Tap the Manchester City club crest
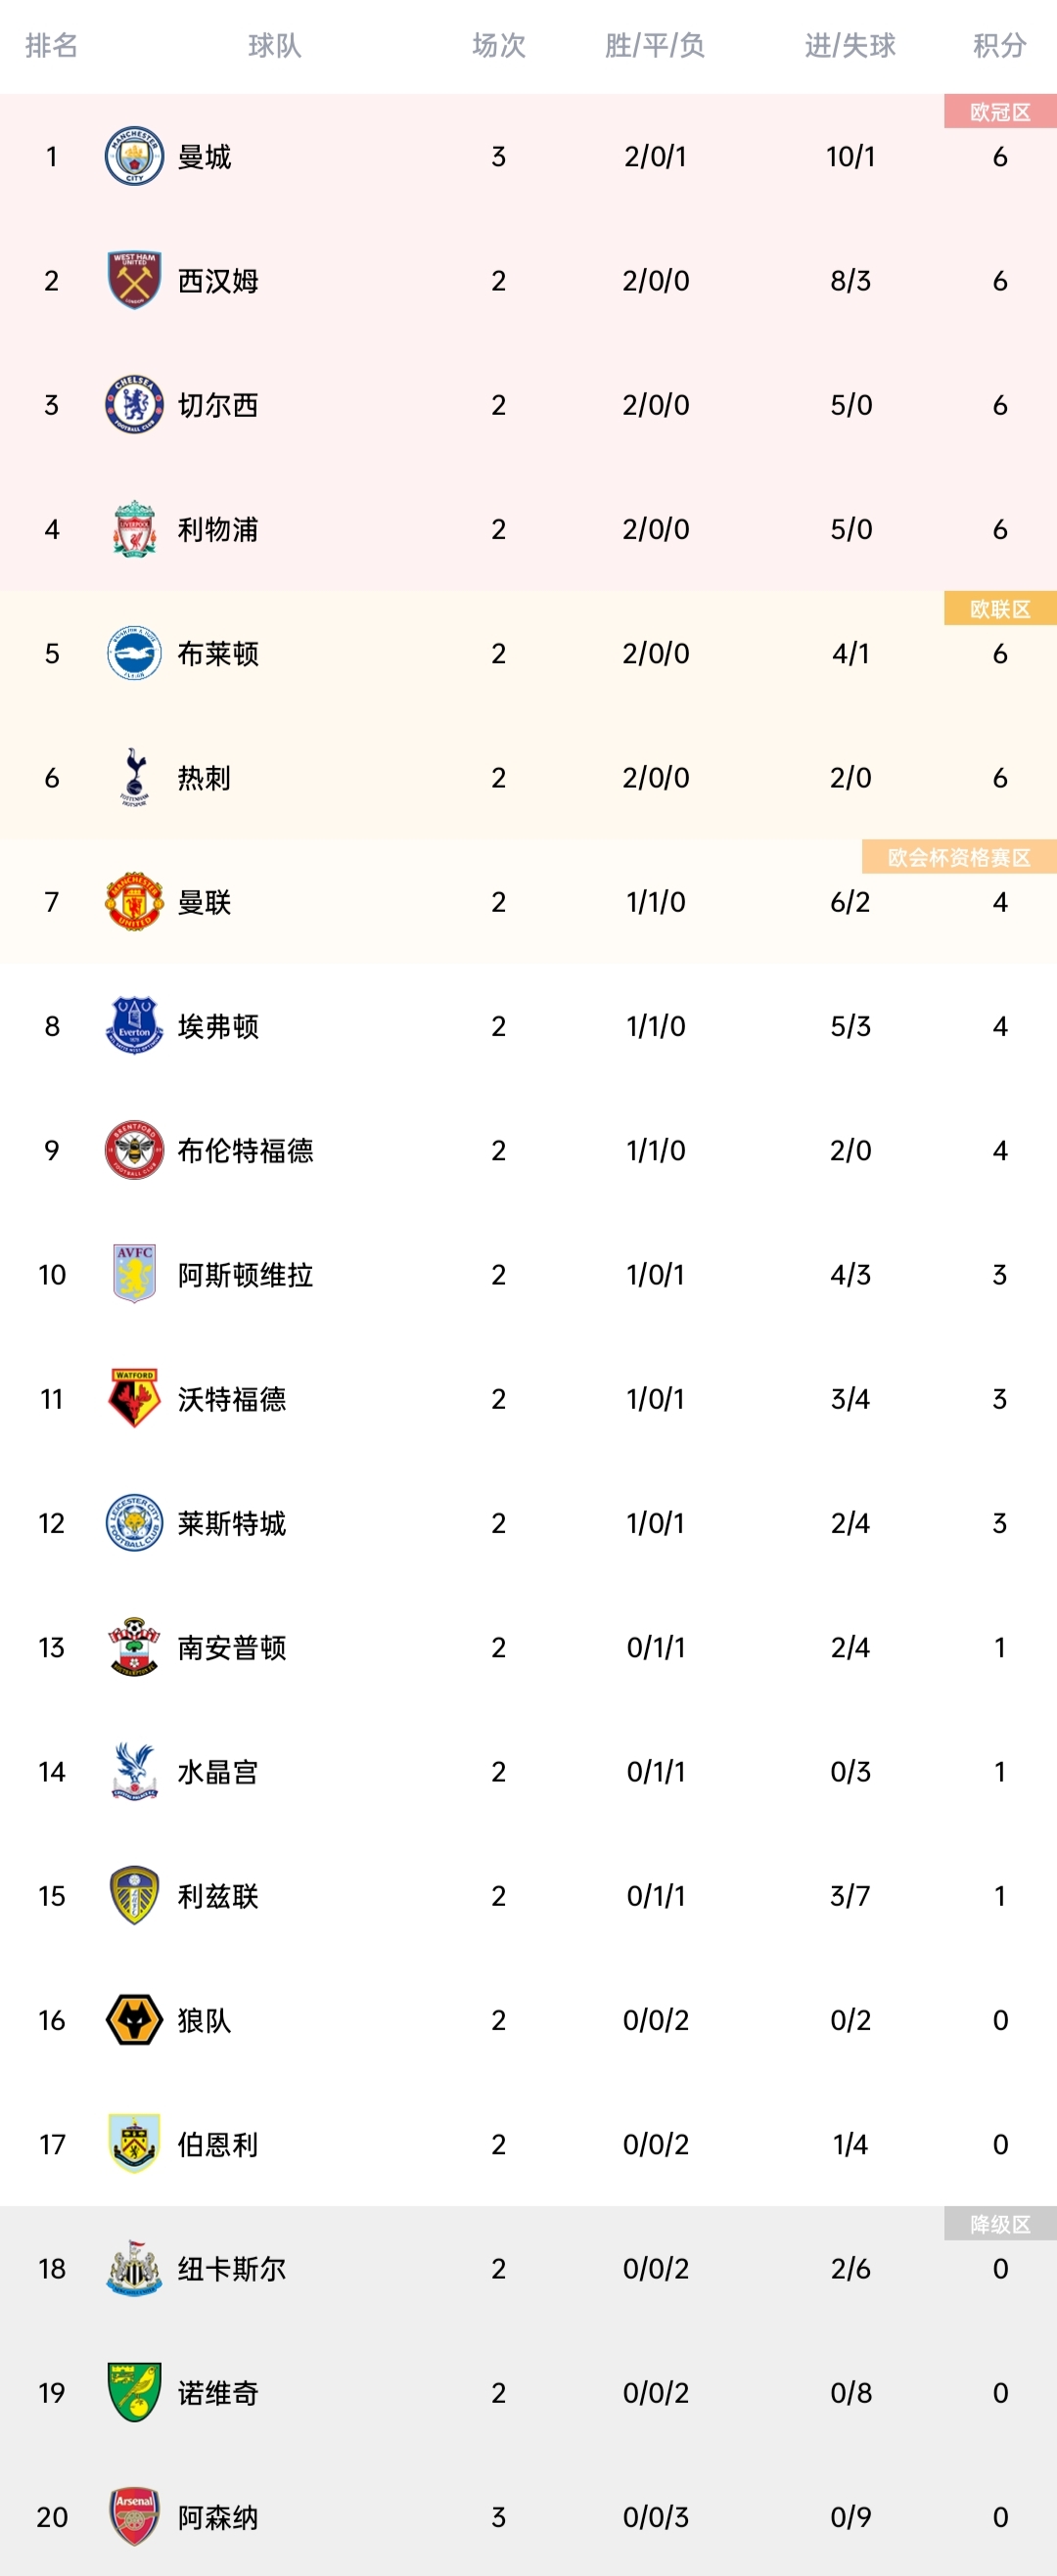The width and height of the screenshot is (1057, 2576). pyautogui.click(x=134, y=156)
